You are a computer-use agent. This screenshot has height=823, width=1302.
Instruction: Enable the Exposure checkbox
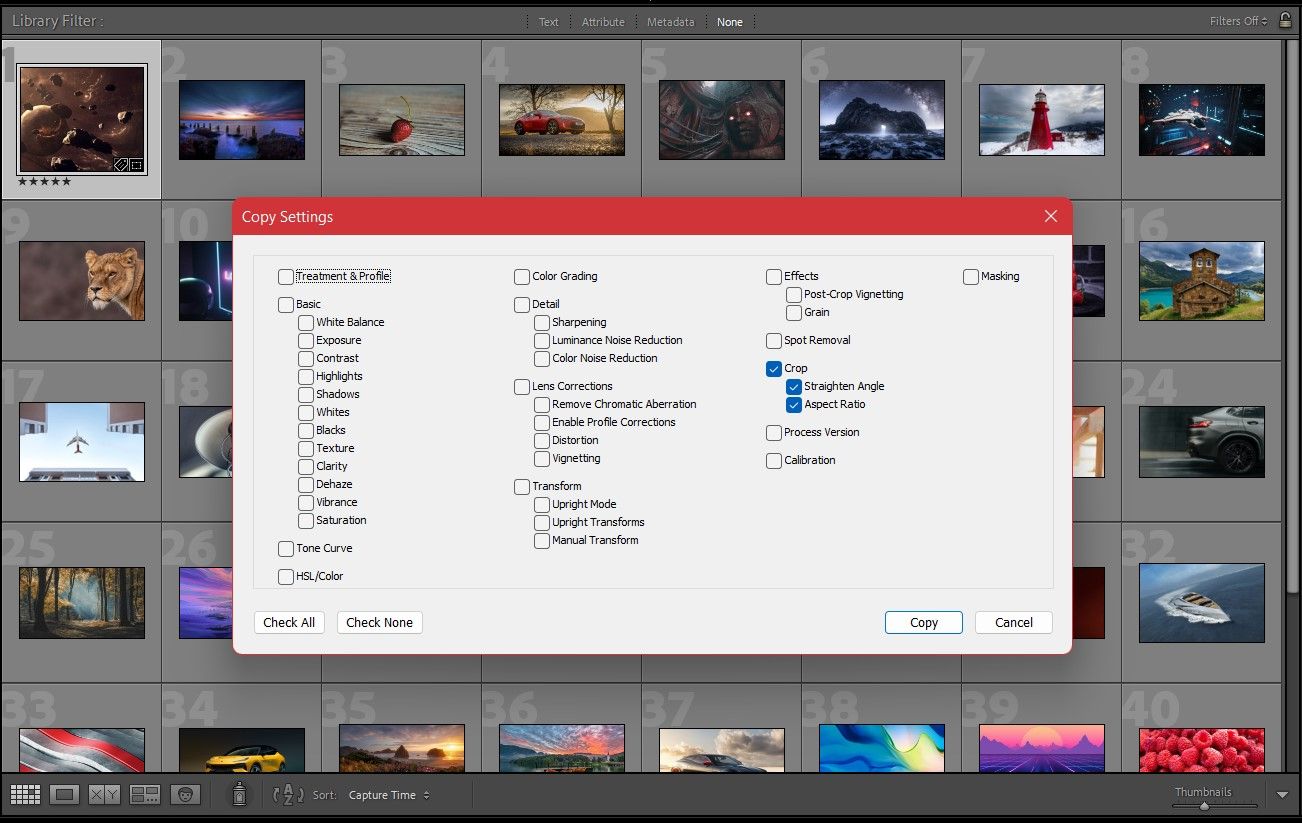click(x=305, y=340)
